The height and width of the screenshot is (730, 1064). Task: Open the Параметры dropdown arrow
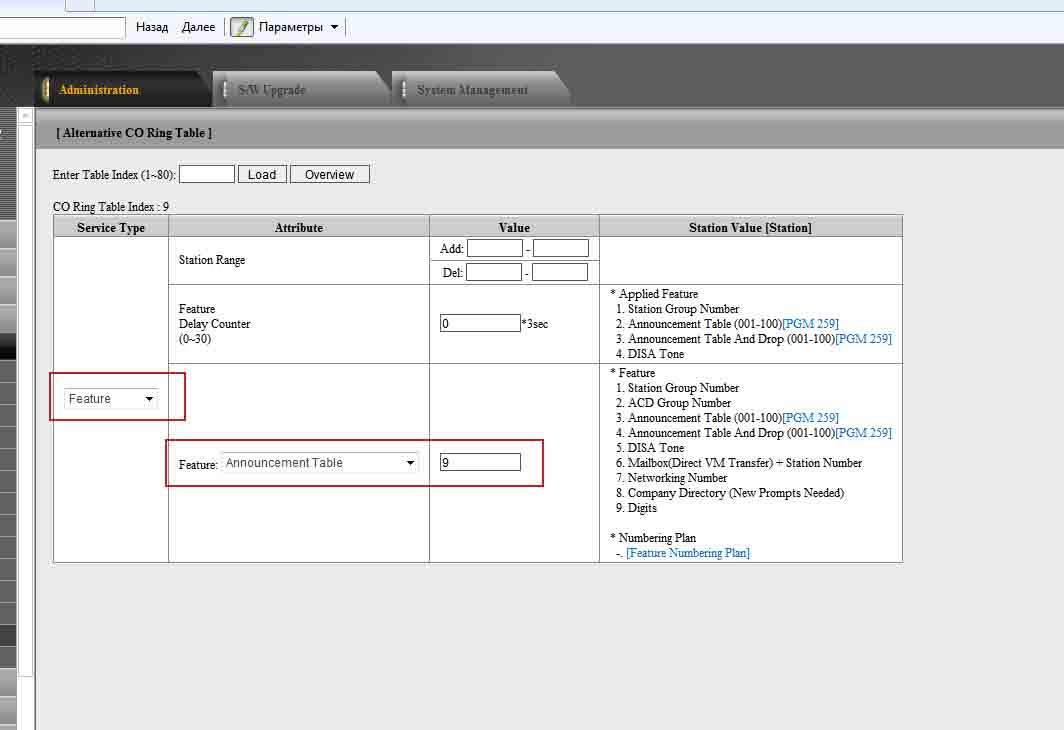[x=334, y=27]
